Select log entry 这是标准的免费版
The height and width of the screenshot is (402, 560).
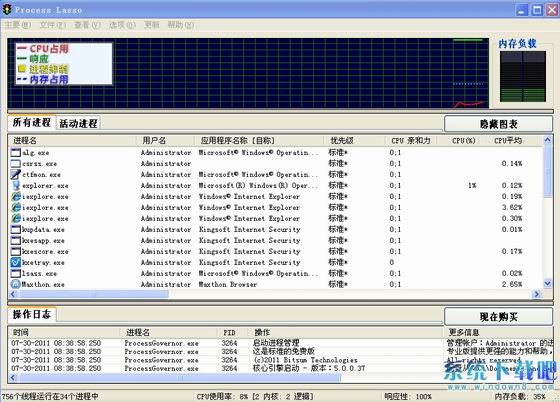tap(284, 352)
